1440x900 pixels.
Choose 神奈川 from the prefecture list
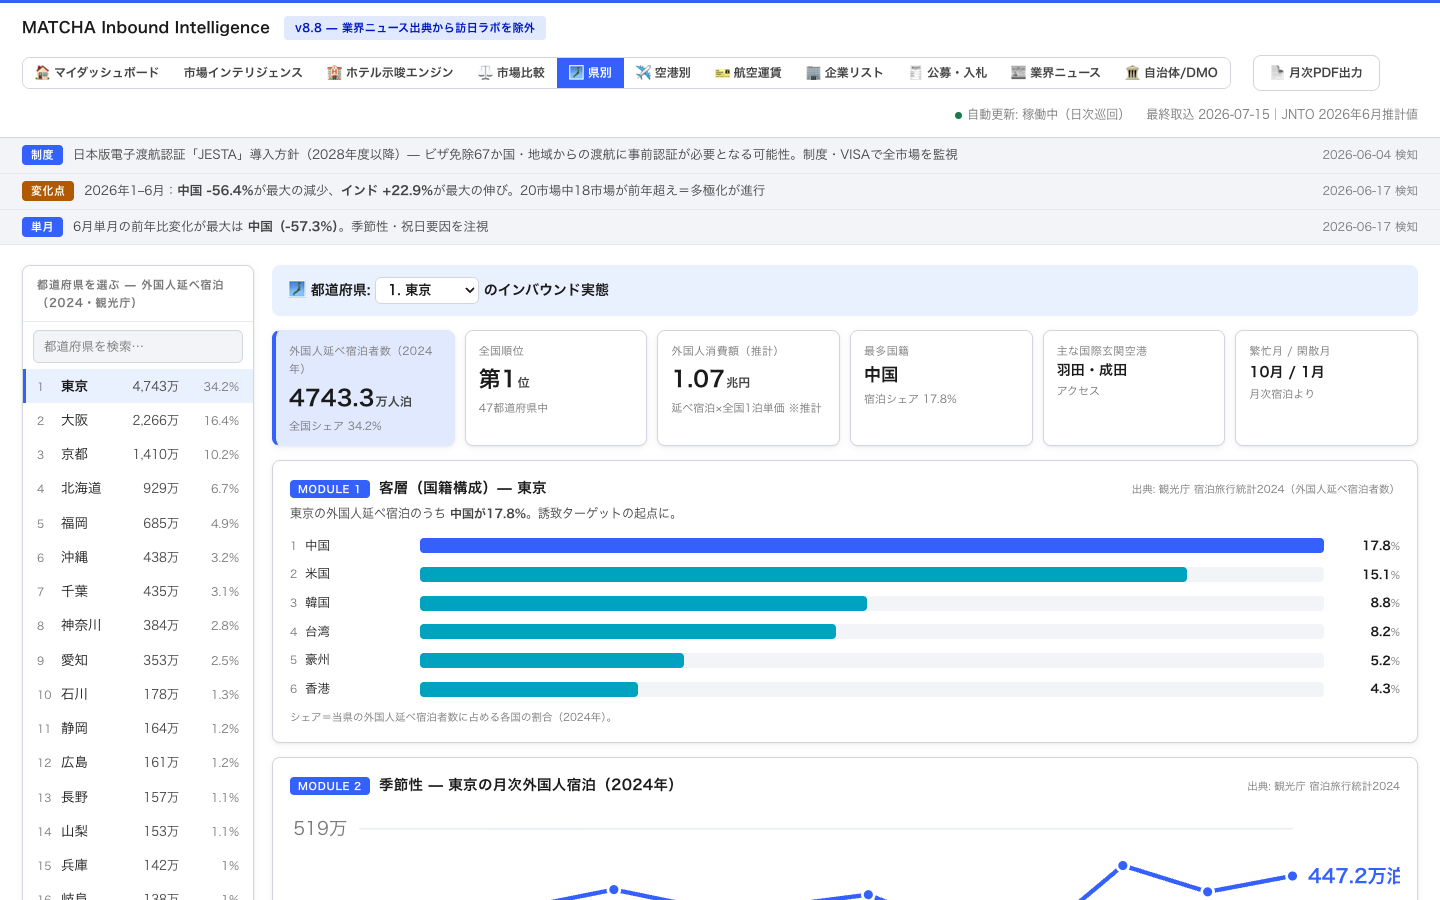138,625
